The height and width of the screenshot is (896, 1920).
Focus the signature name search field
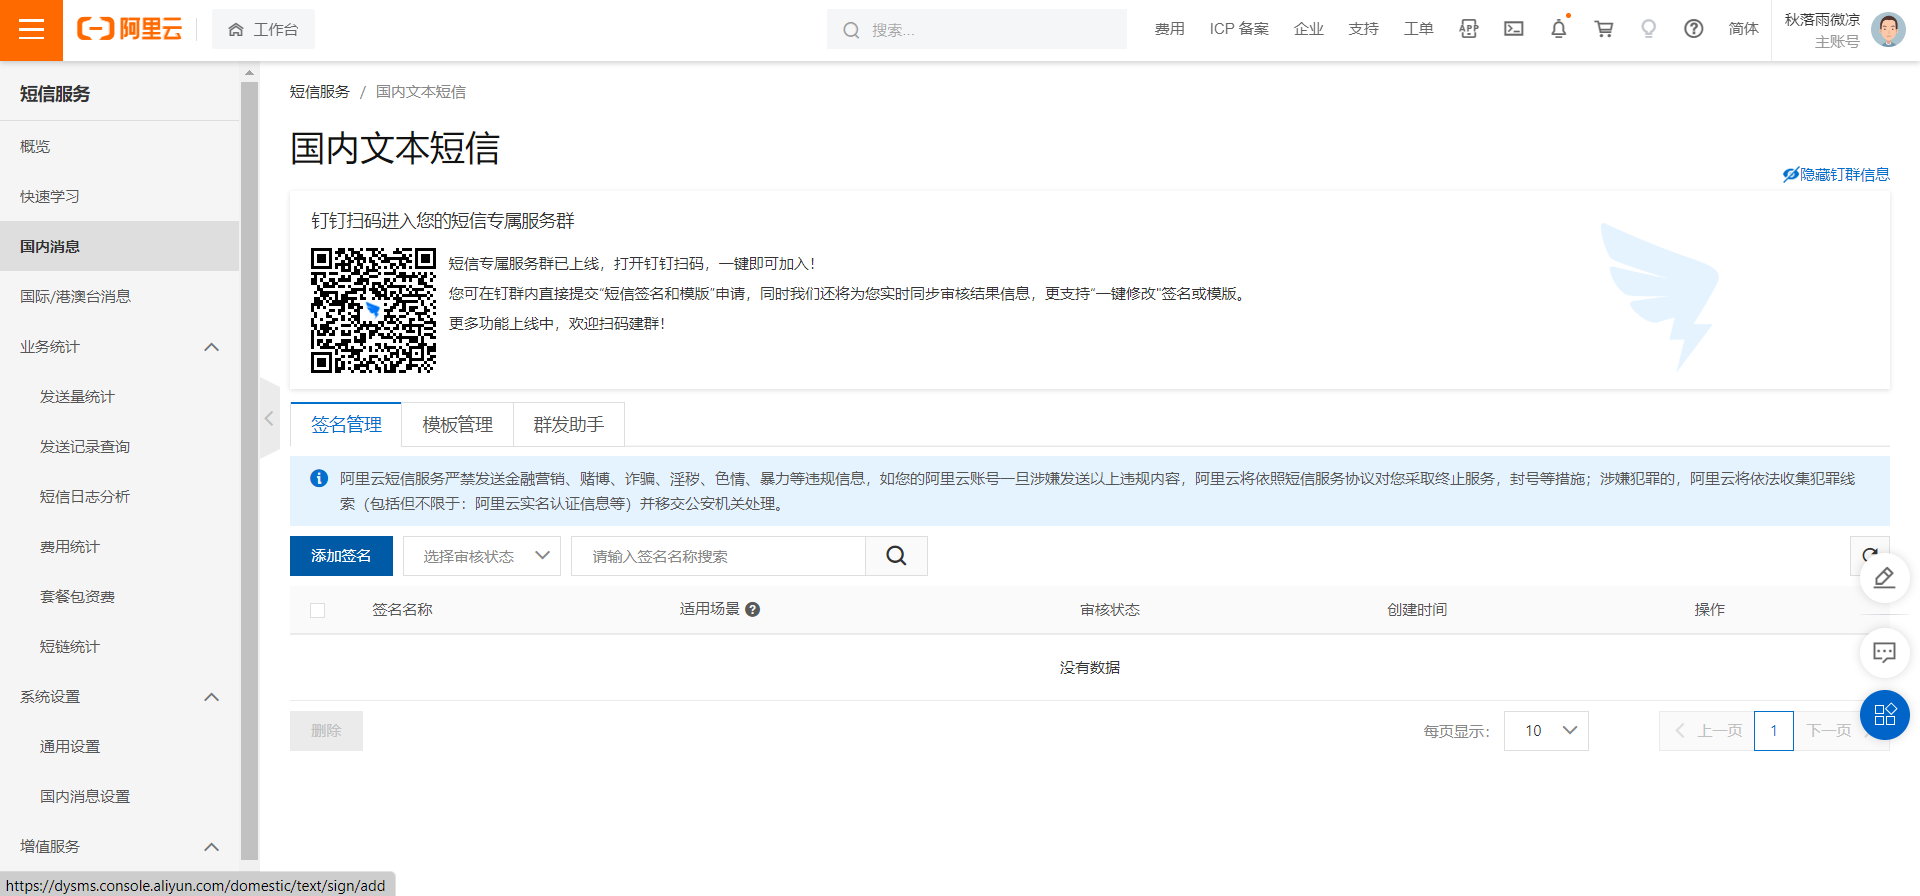[718, 556]
